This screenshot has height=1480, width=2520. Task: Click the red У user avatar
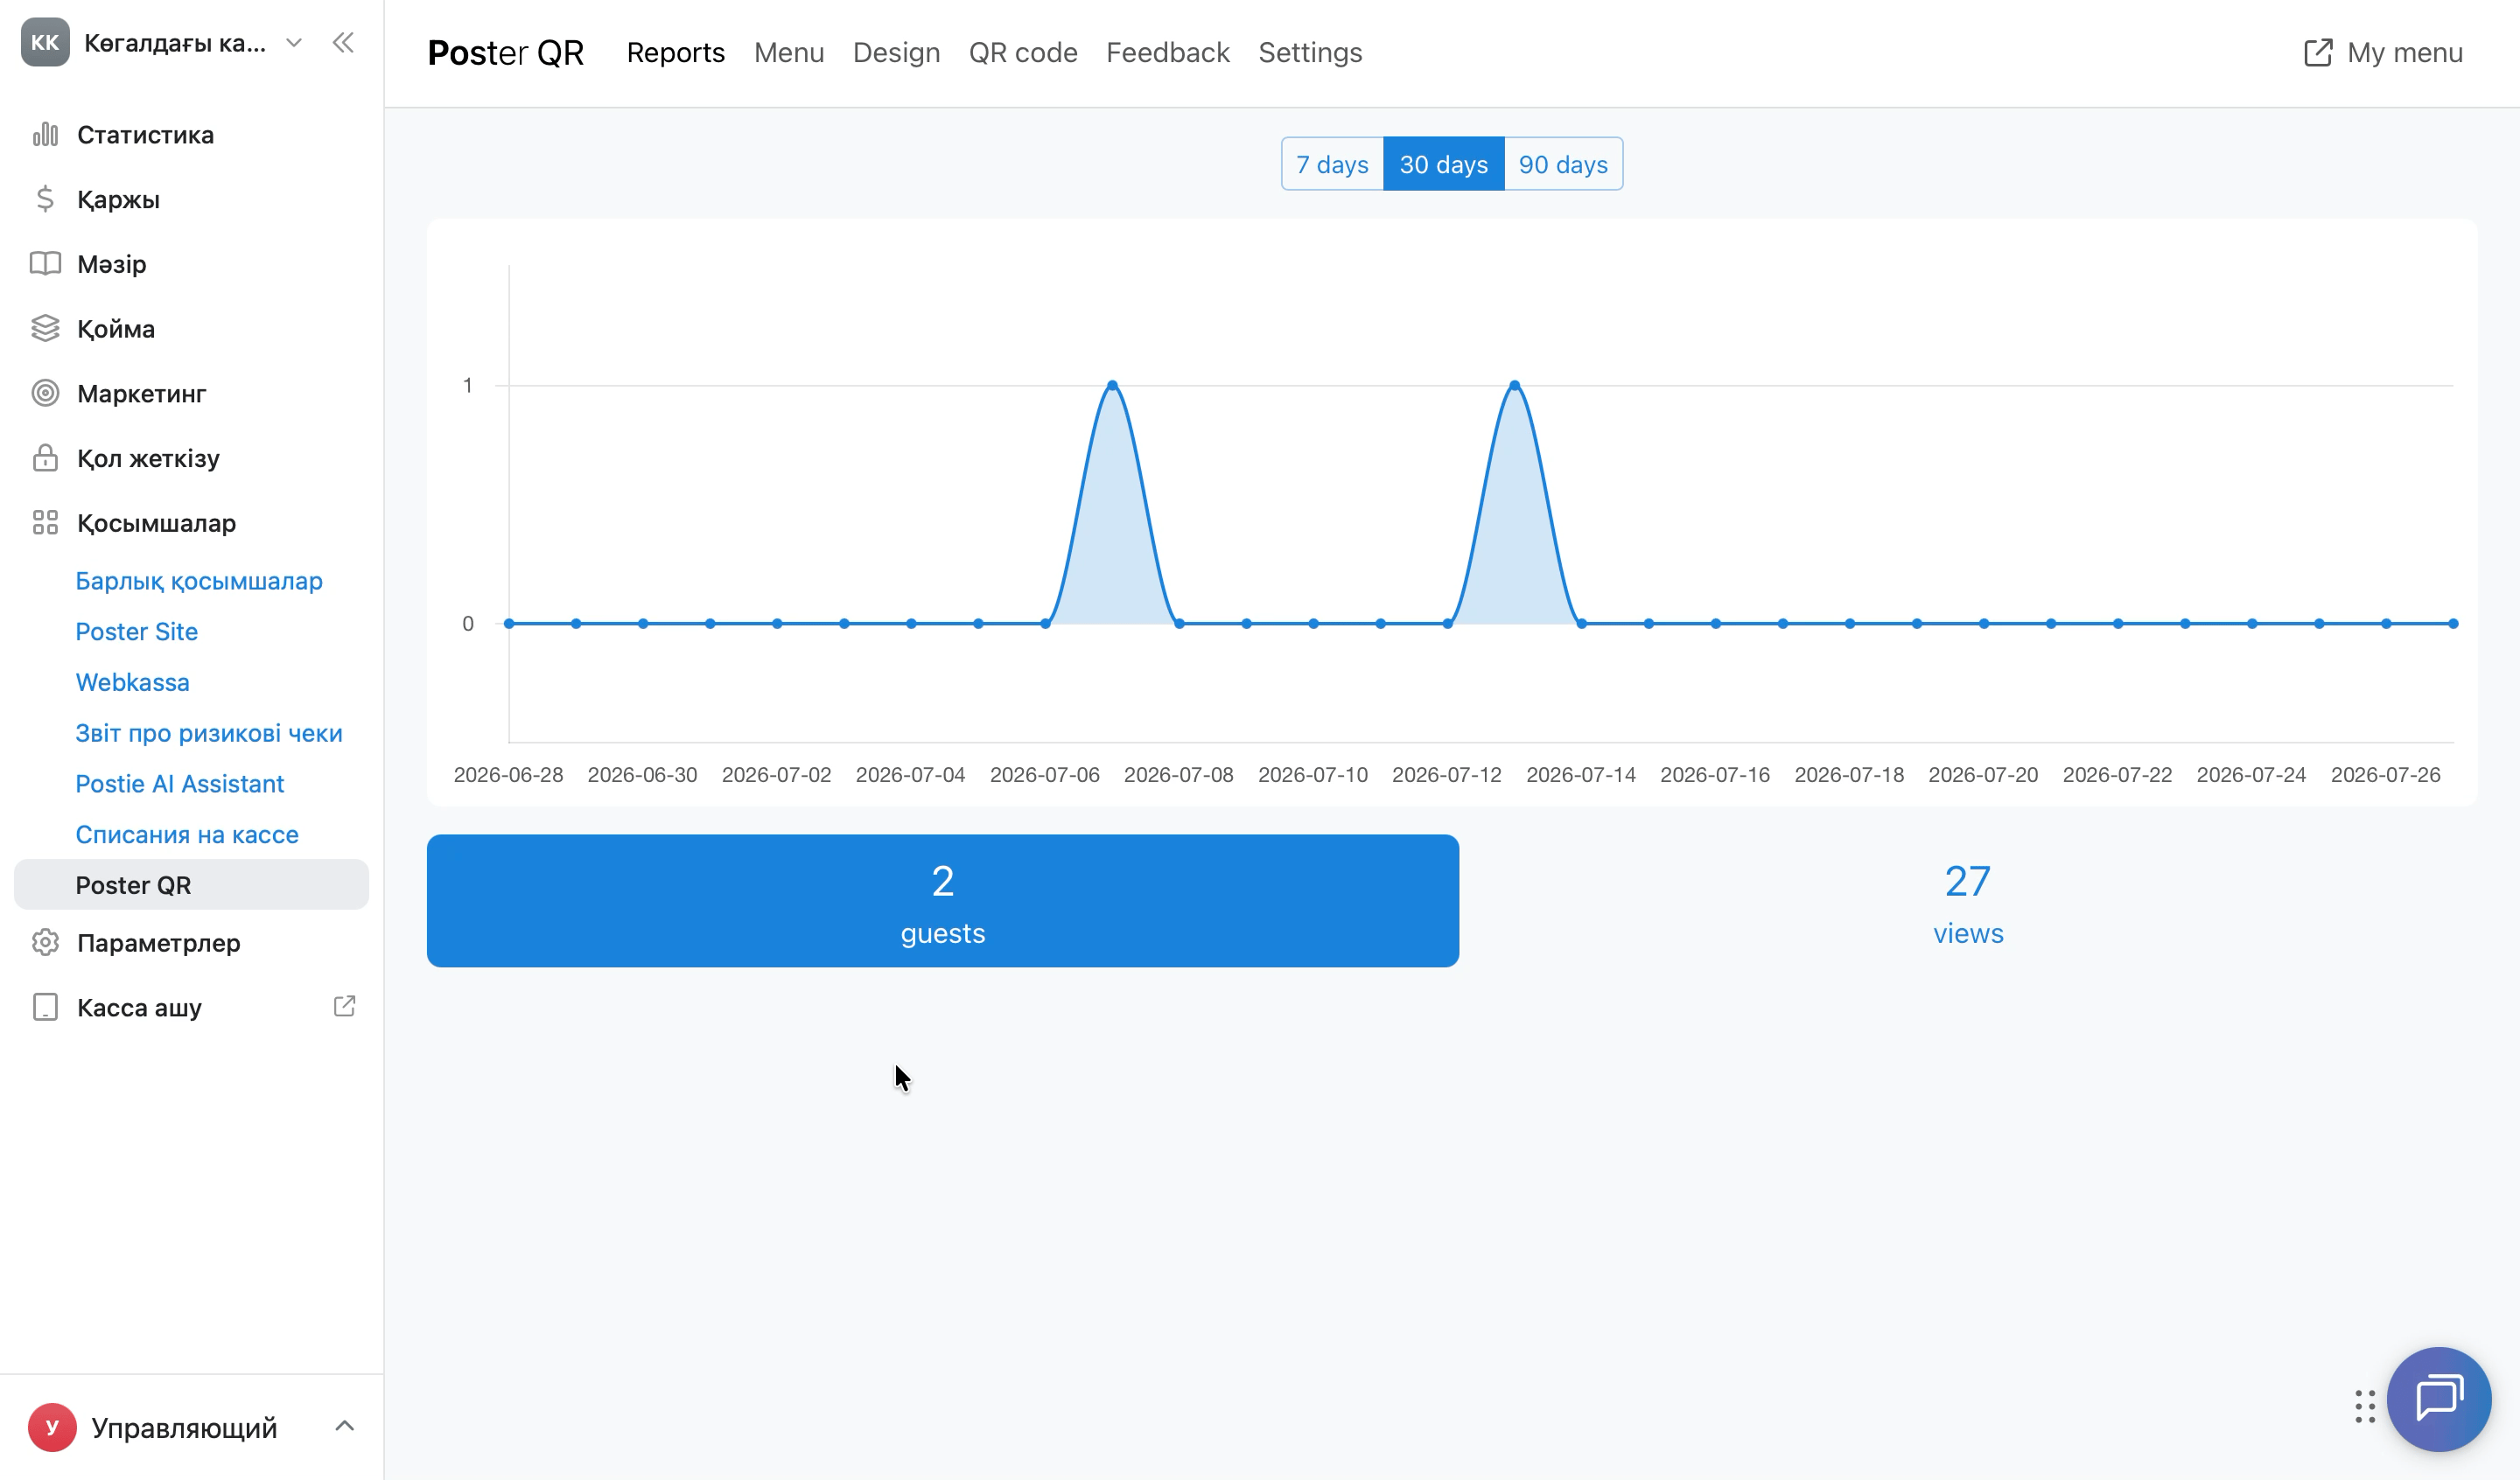(x=52, y=1427)
